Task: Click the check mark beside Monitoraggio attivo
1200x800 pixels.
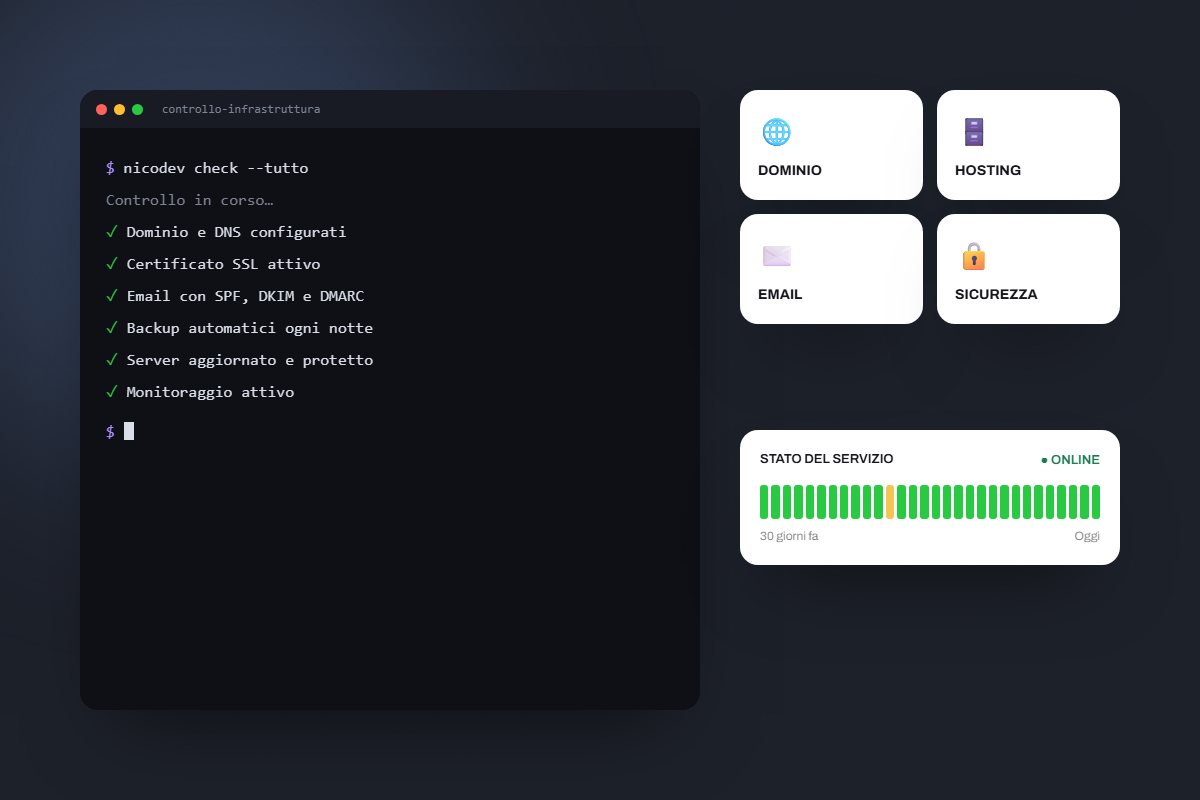Action: (111, 392)
